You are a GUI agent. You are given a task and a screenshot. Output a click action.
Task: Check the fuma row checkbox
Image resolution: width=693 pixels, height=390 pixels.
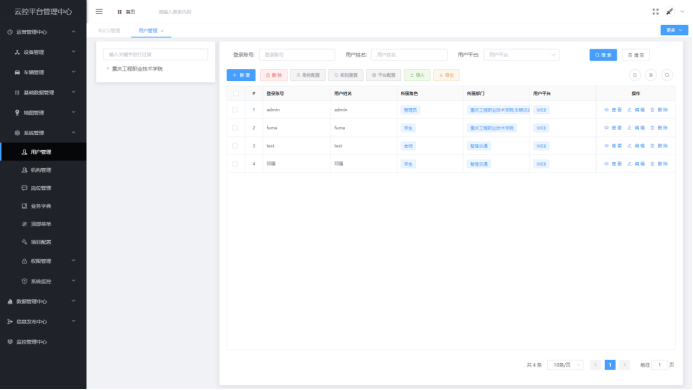235,128
